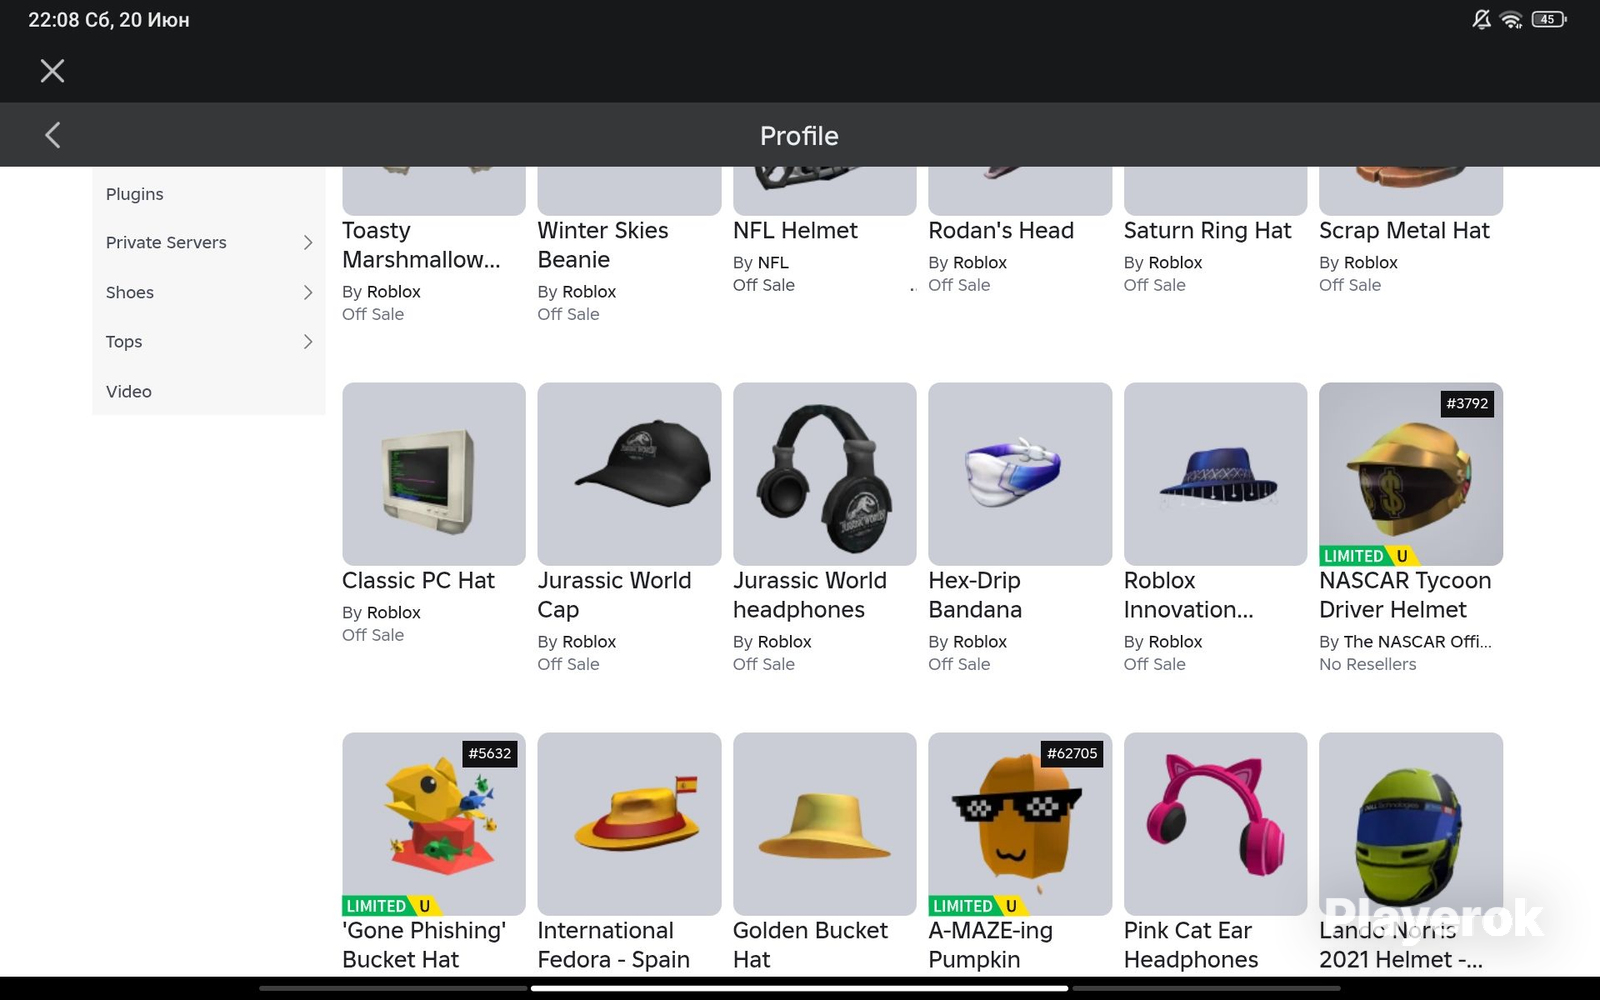Open the Pink Cat Ear Headphones thumbnail
The height and width of the screenshot is (1000, 1600).
1216,824
